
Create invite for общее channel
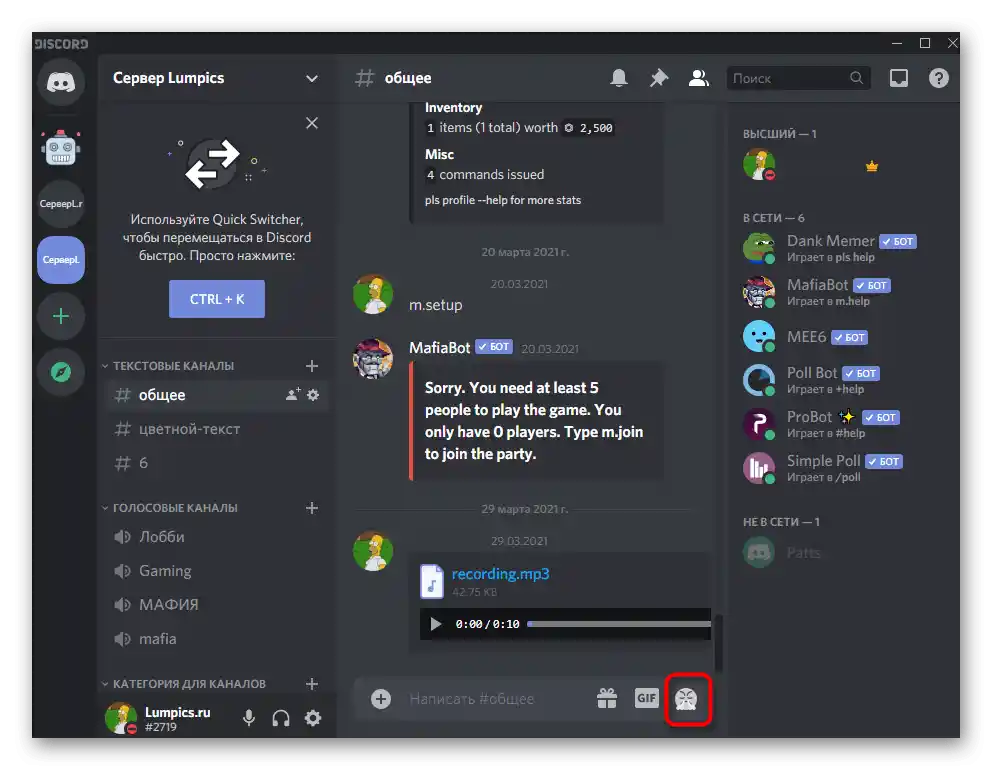click(x=293, y=395)
